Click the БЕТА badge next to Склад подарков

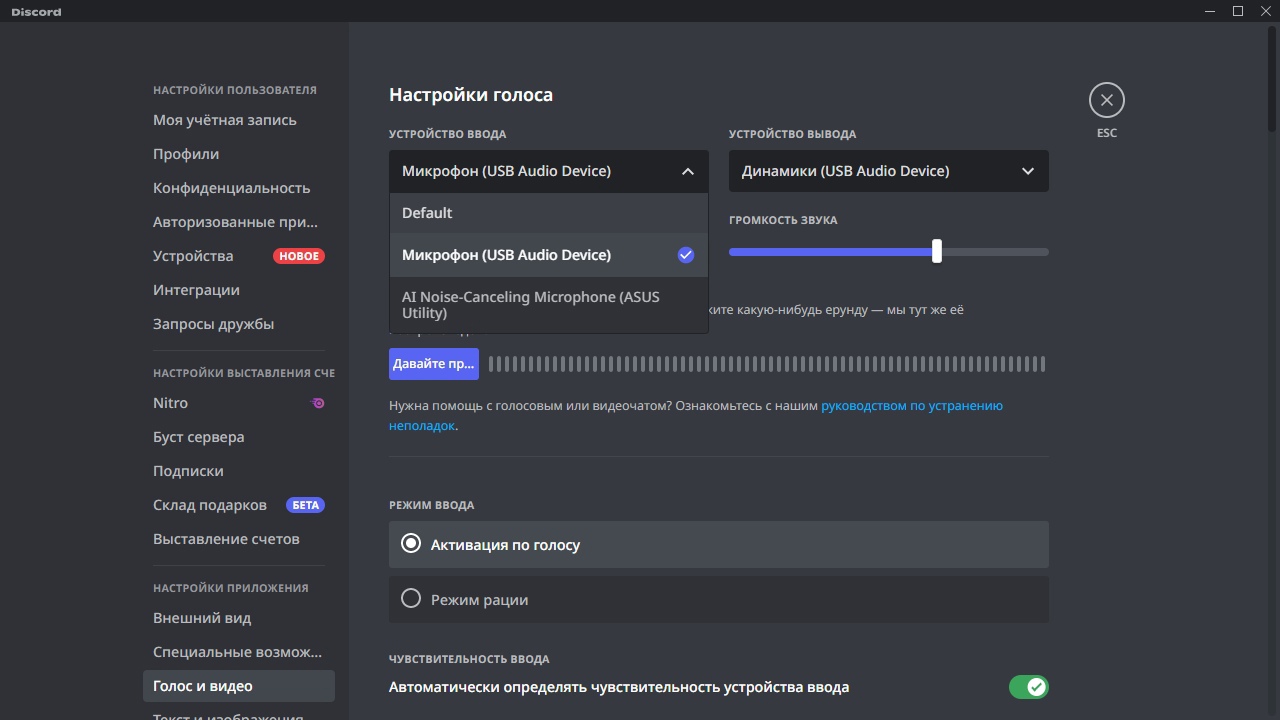tap(306, 505)
